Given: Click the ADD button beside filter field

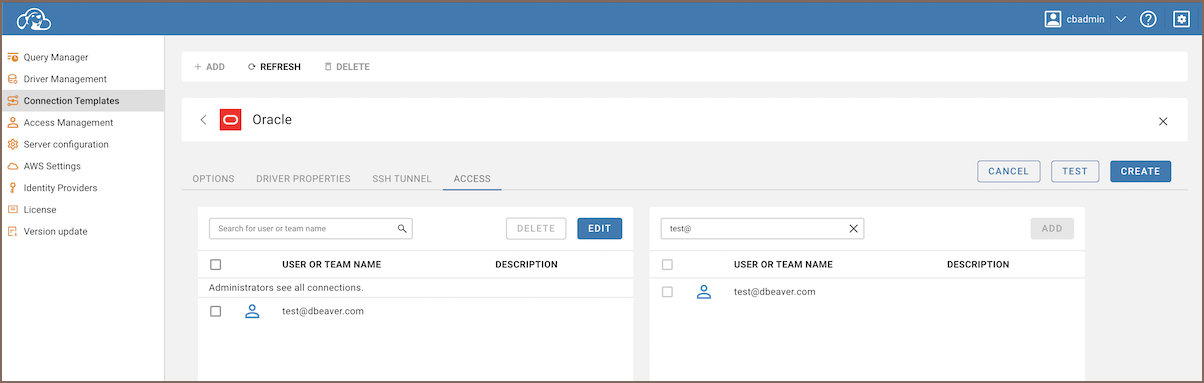Looking at the screenshot, I should tap(1052, 229).
